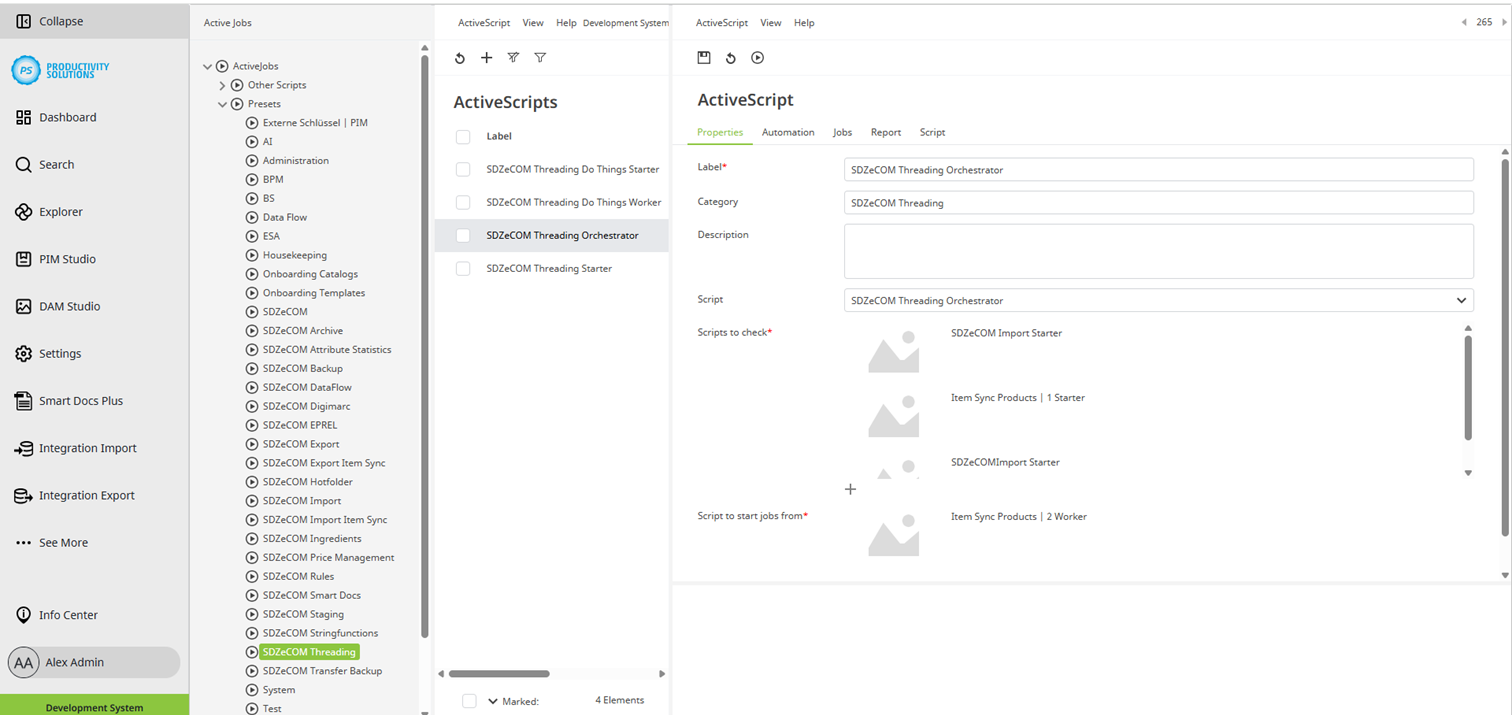Image resolution: width=1512 pixels, height=715 pixels.
Task: Run the ActiveScript using the play icon
Action: 757,57
